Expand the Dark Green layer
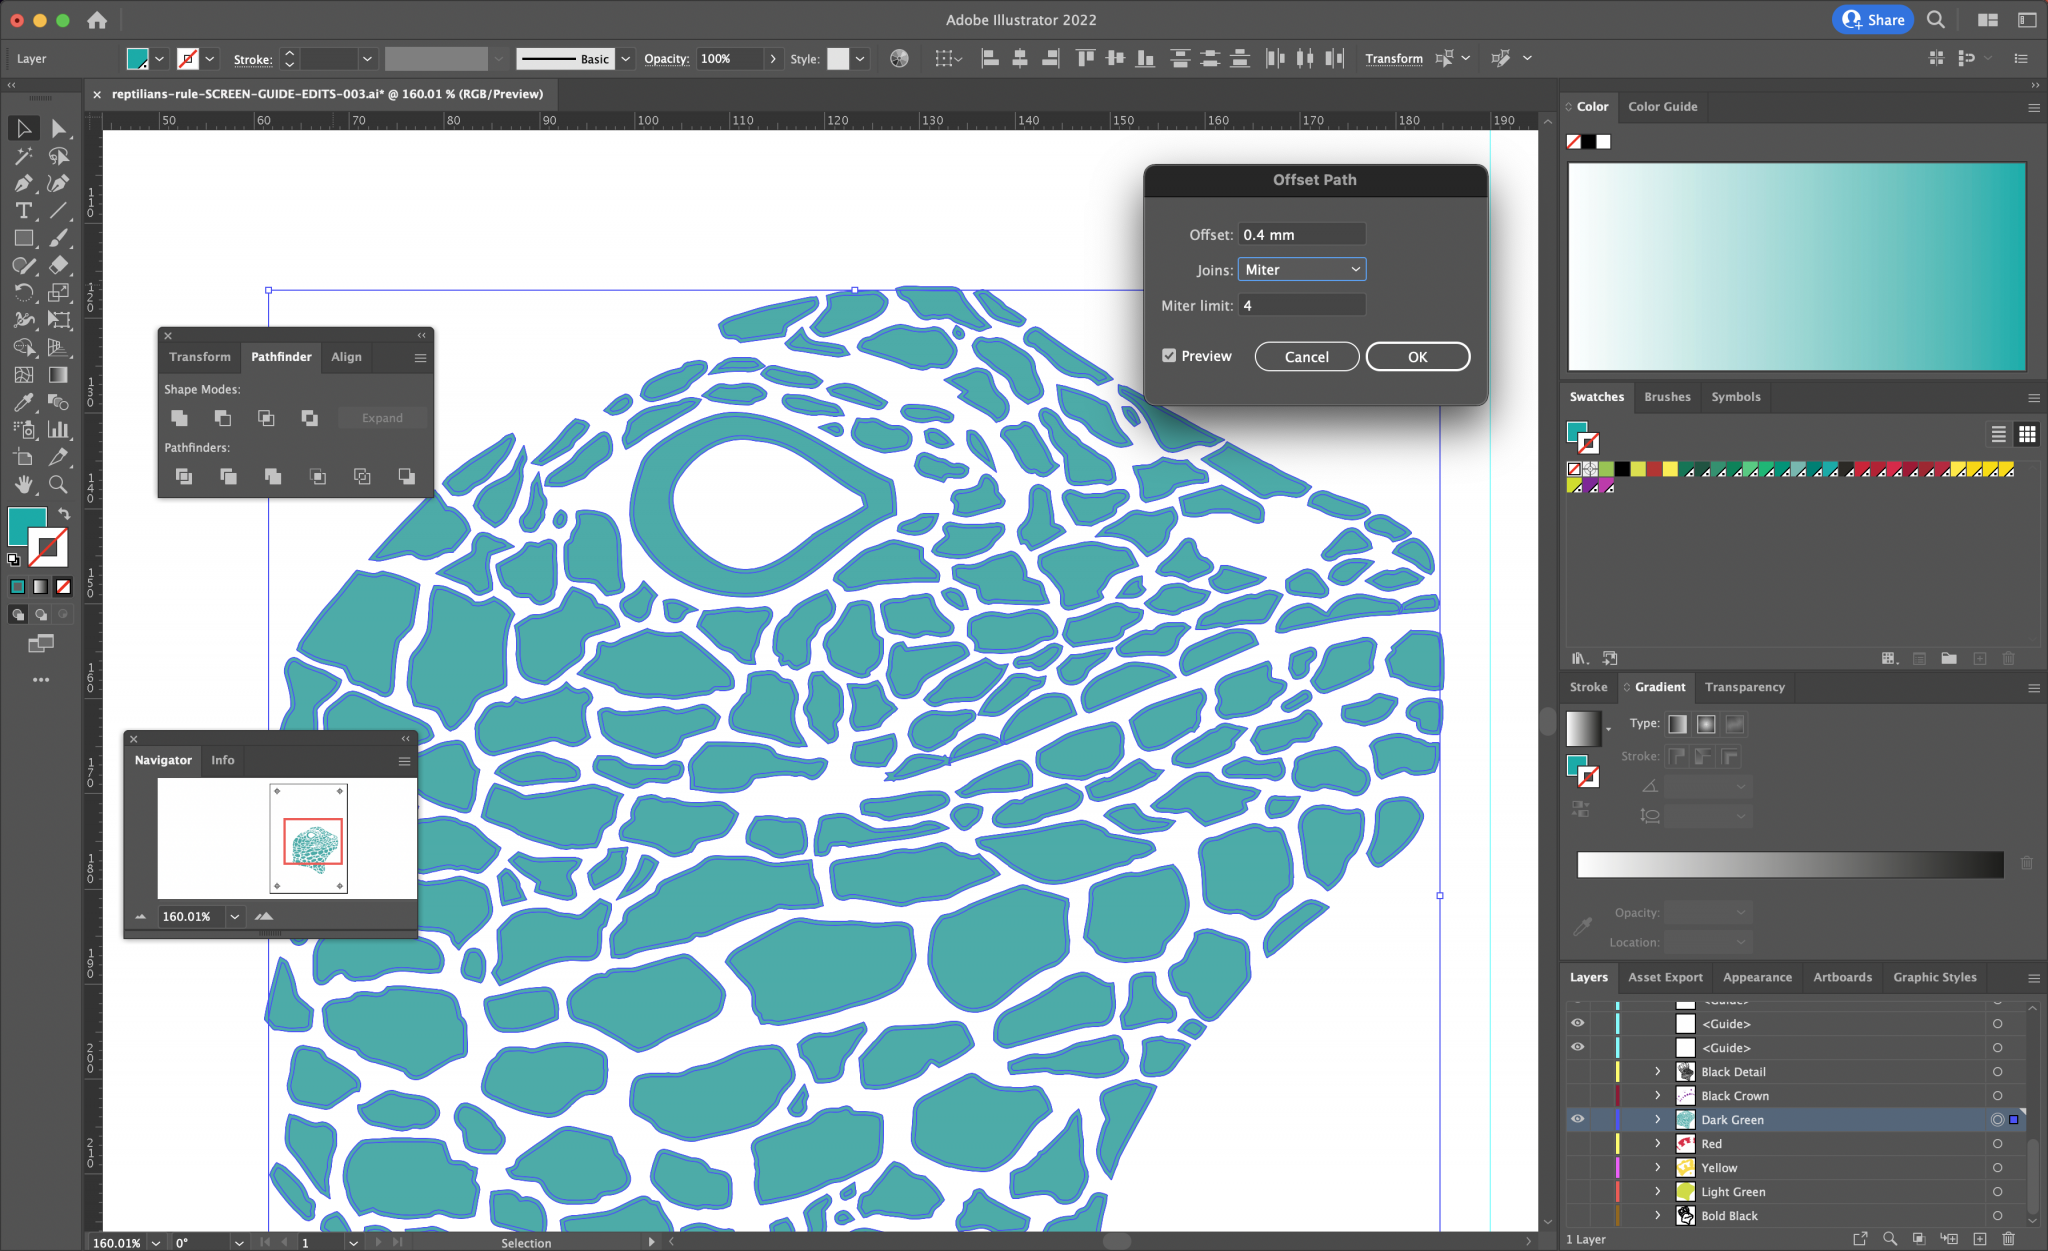The width and height of the screenshot is (2048, 1251). click(1657, 1119)
